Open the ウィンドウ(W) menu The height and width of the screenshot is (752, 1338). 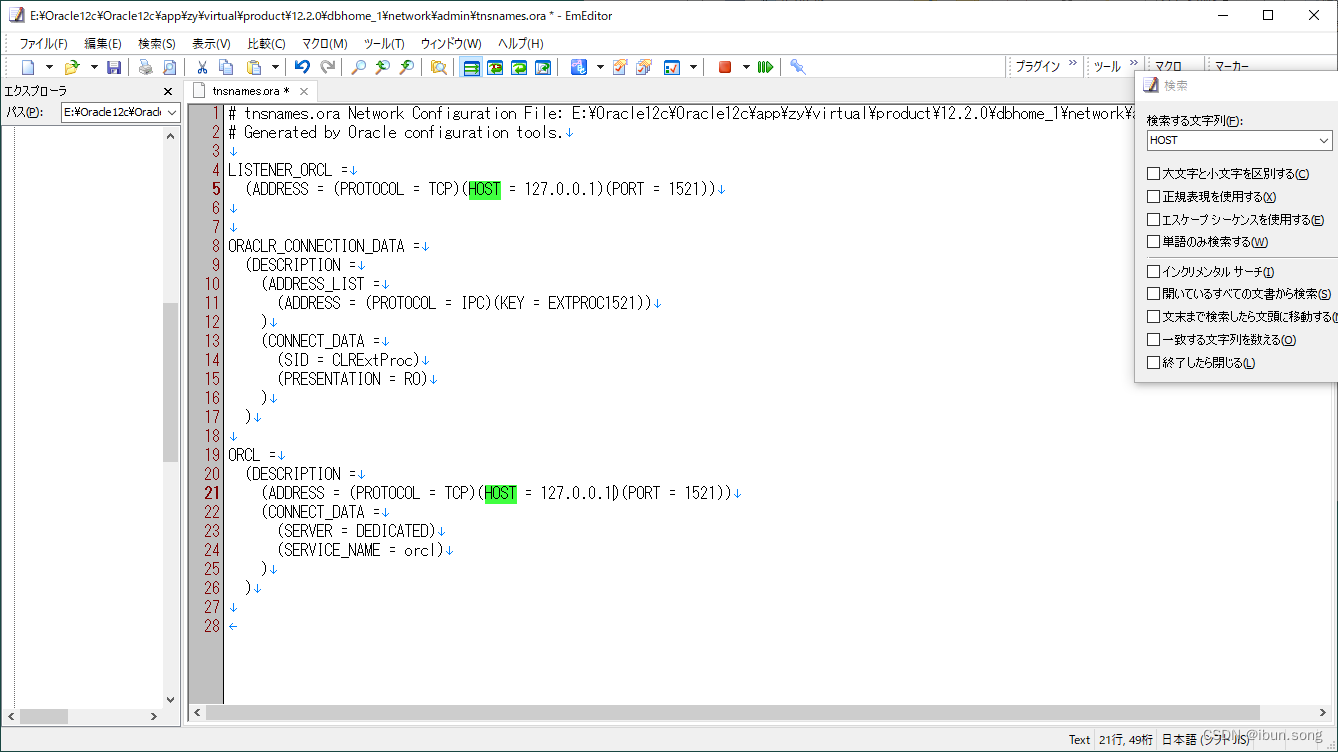tap(451, 43)
